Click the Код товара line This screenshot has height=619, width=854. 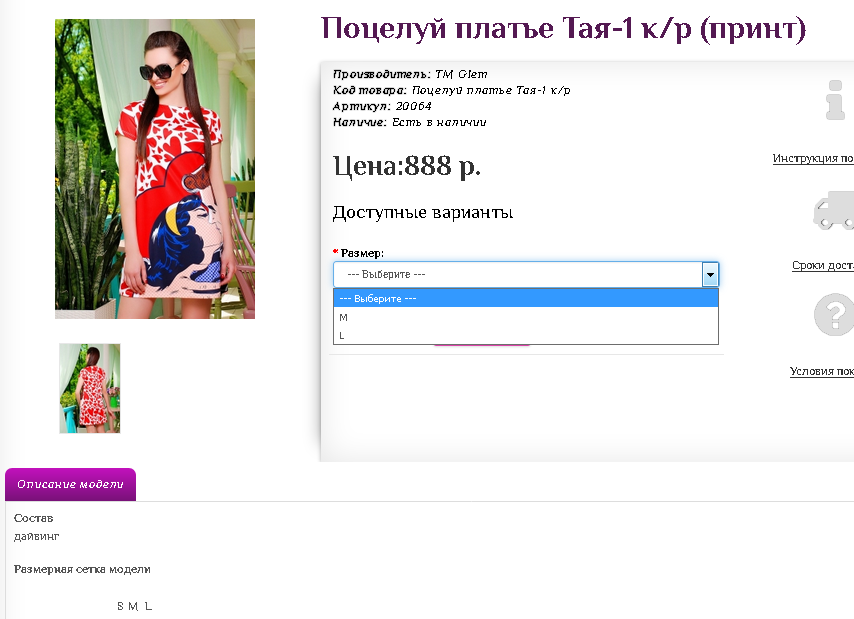(x=452, y=90)
